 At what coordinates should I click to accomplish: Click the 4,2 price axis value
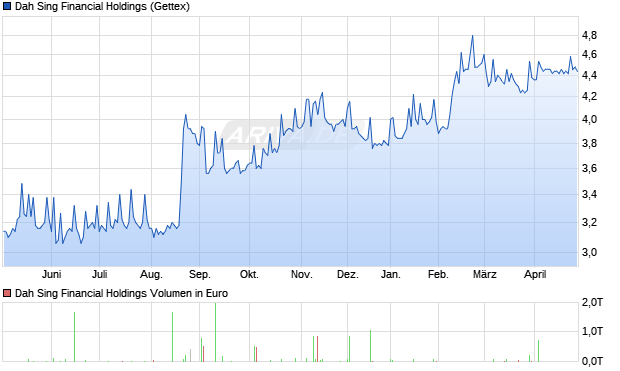tap(590, 97)
